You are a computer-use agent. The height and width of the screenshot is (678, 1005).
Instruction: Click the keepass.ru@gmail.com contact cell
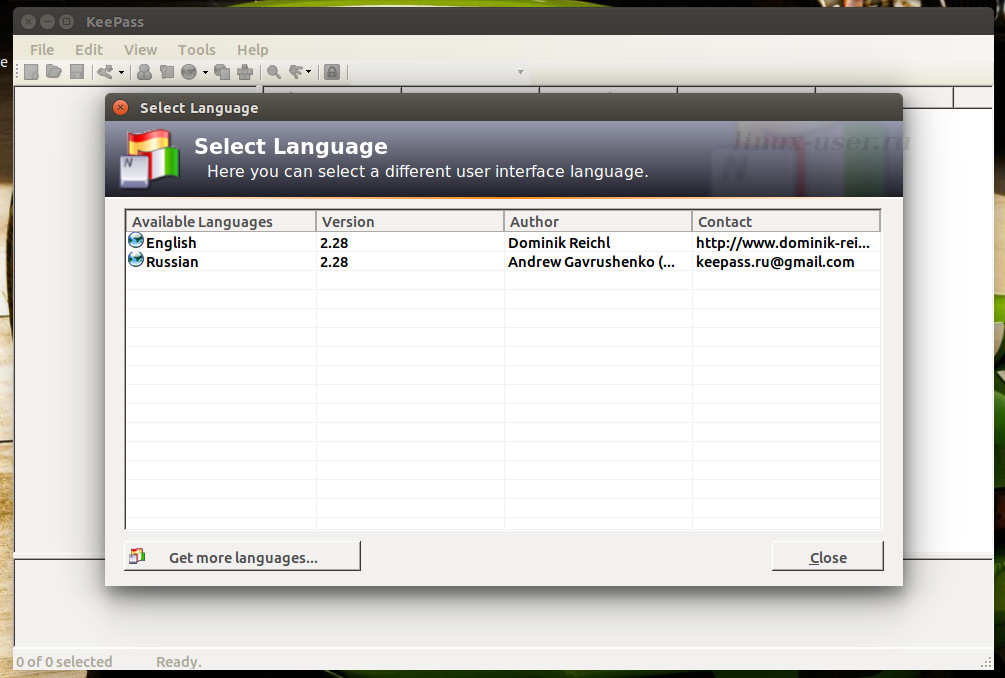pos(775,261)
